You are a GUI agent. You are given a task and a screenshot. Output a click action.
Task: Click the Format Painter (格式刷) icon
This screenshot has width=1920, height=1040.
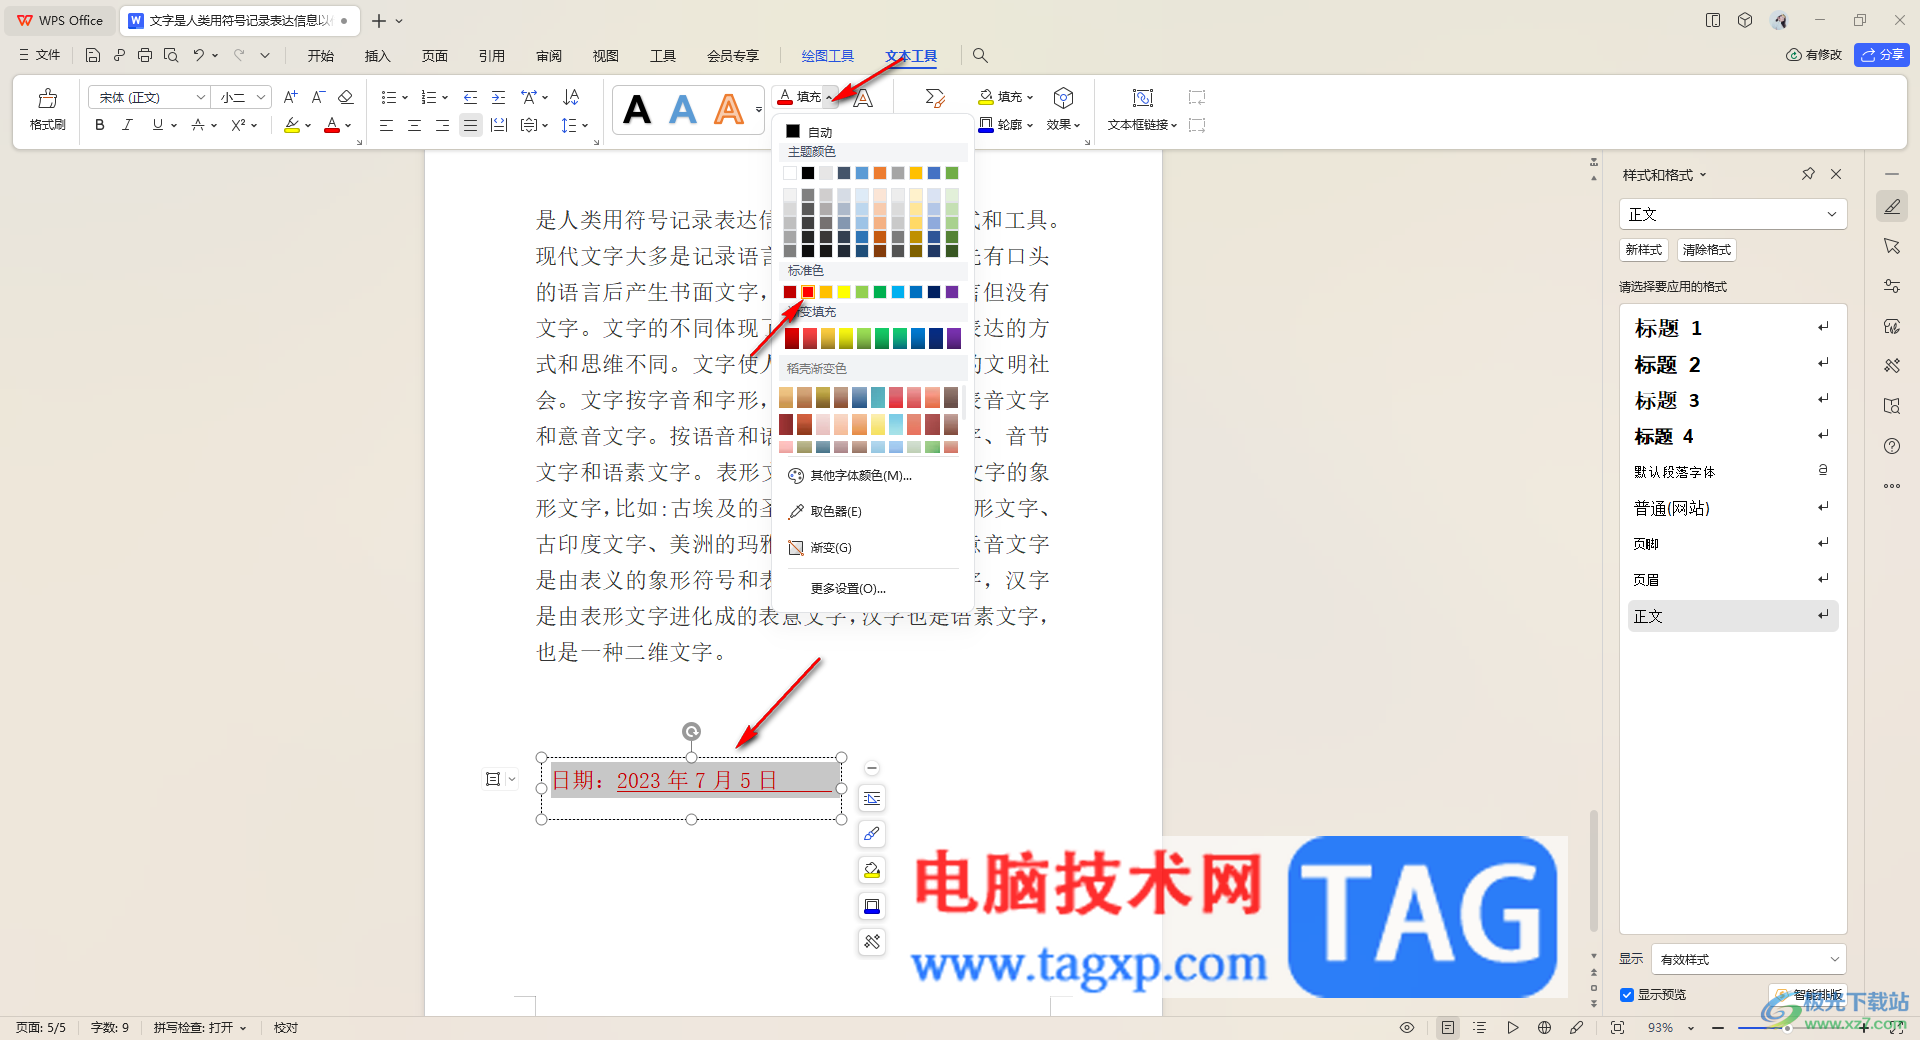point(47,98)
